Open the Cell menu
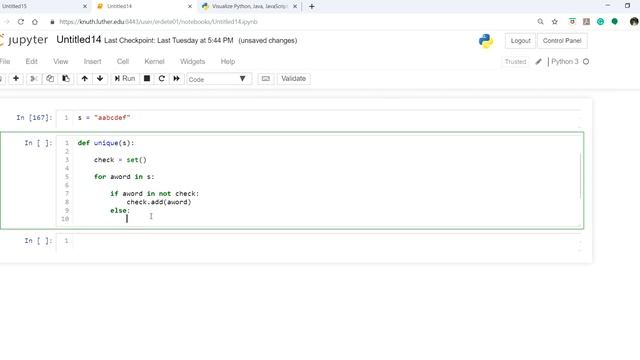This screenshot has height=360, width=640. pyautogui.click(x=123, y=61)
